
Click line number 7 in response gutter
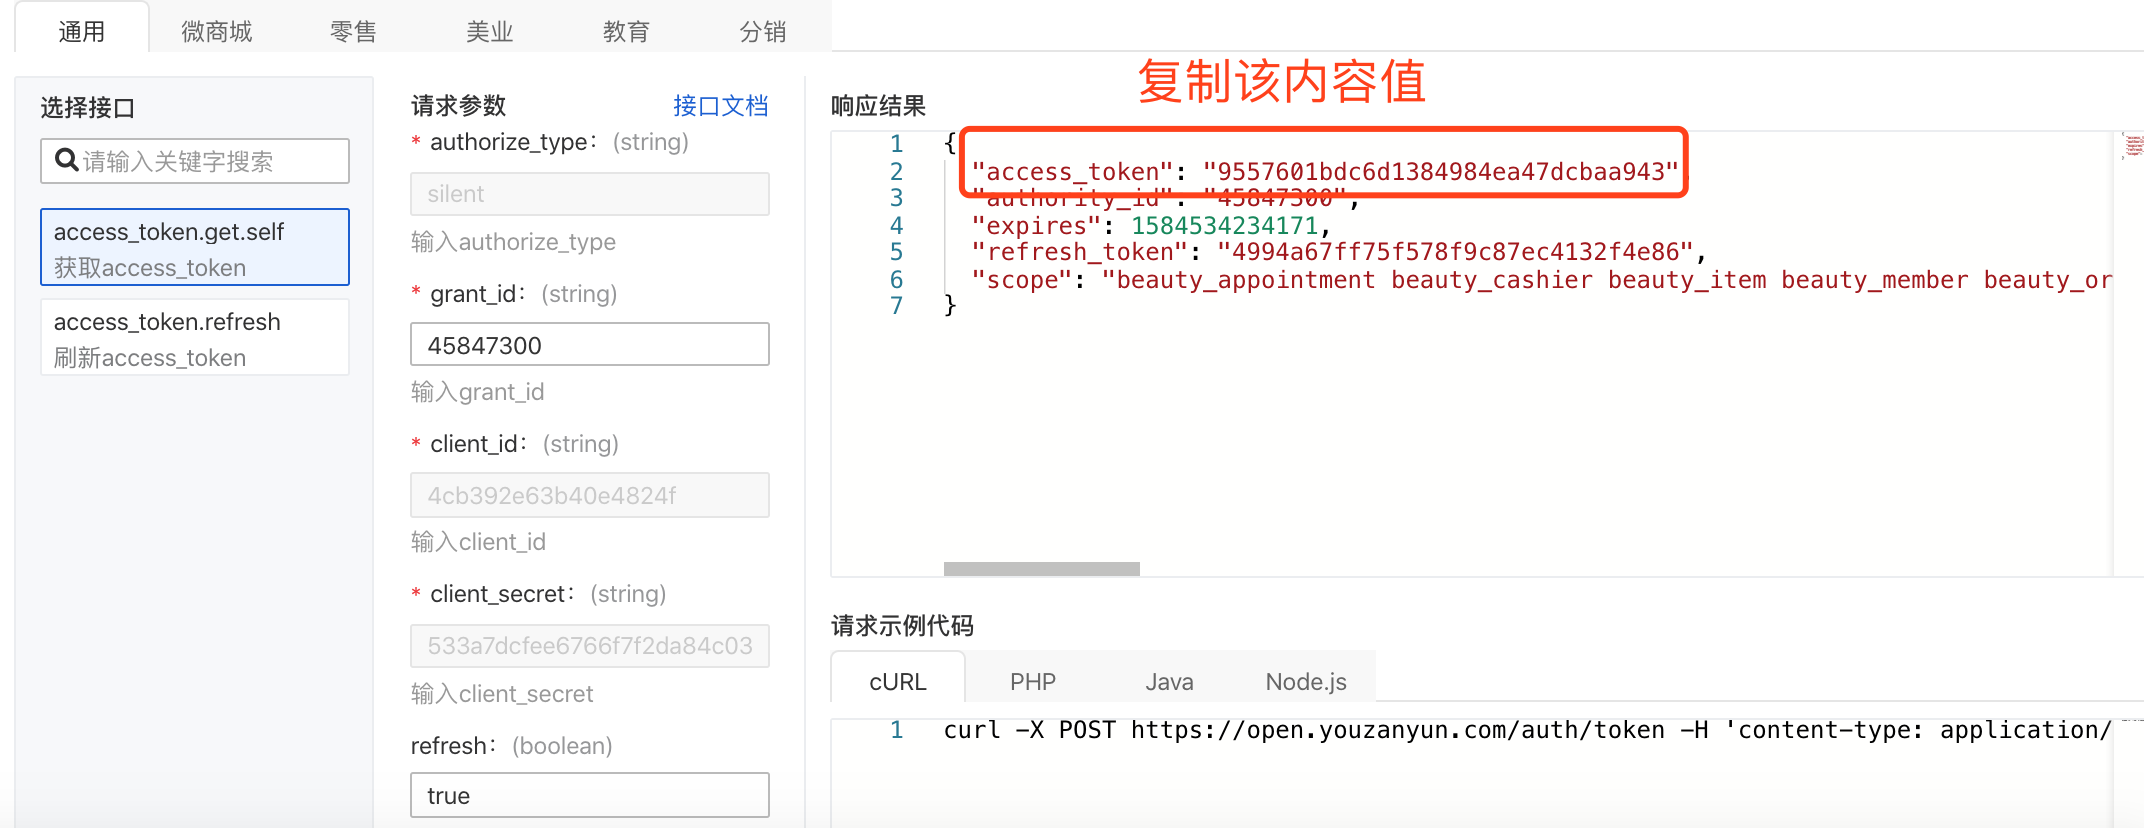(896, 306)
